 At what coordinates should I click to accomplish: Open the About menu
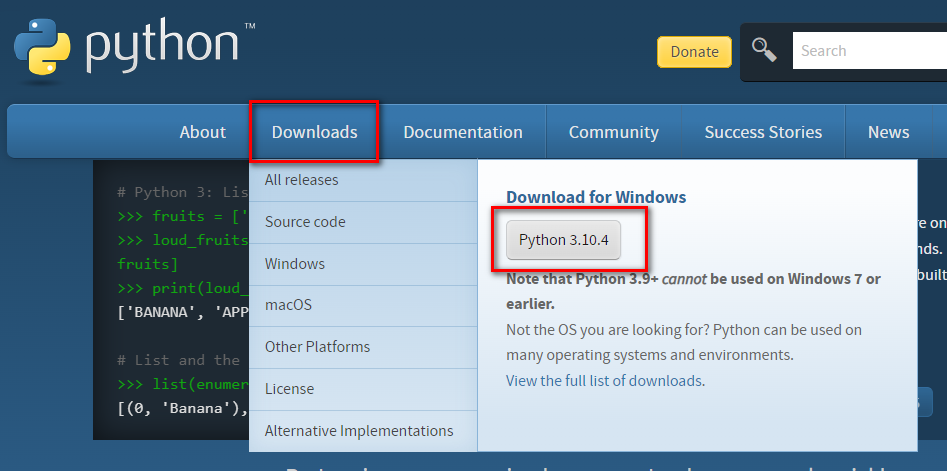202,132
